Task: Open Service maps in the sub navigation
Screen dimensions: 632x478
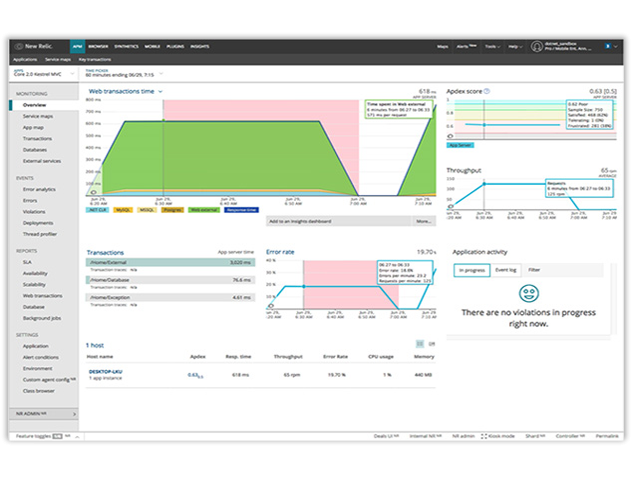Action: 58,59
